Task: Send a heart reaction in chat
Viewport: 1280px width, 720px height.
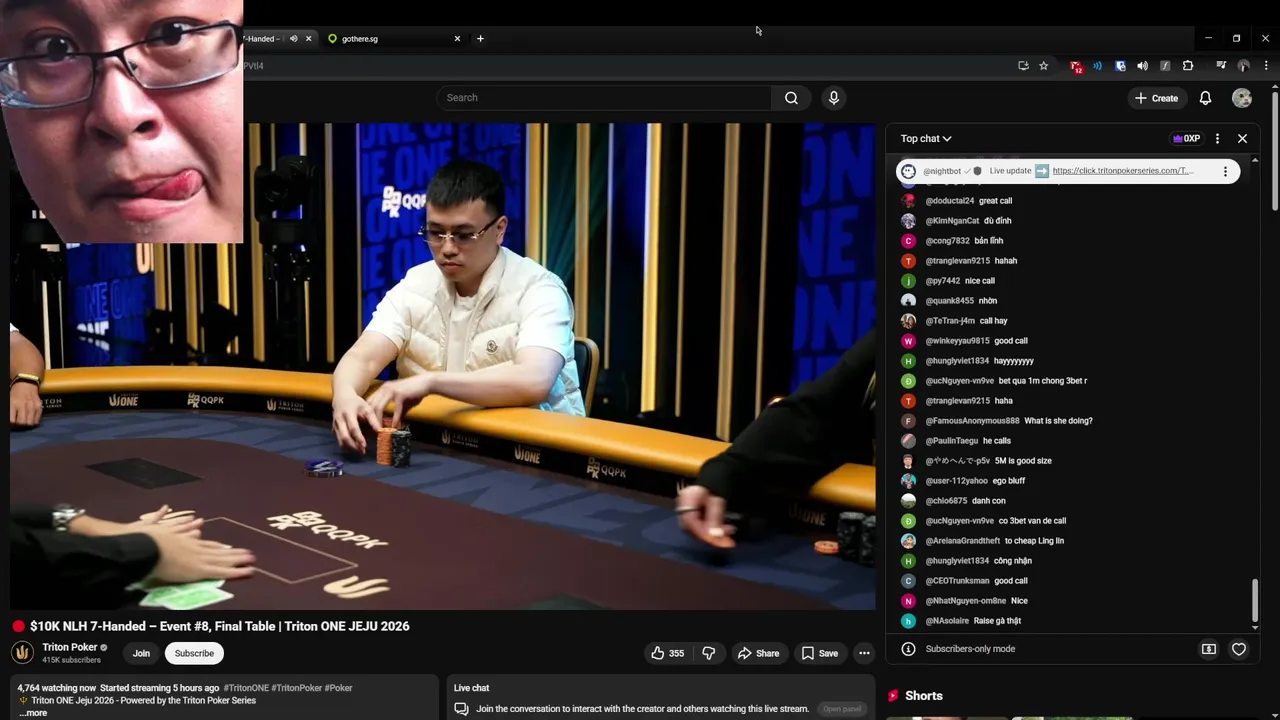Action: click(1238, 649)
